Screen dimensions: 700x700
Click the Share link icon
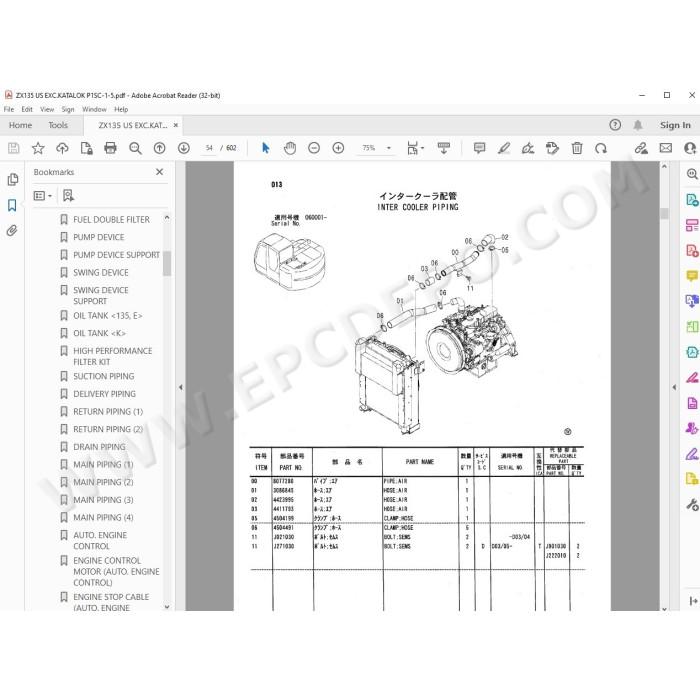pos(642,148)
